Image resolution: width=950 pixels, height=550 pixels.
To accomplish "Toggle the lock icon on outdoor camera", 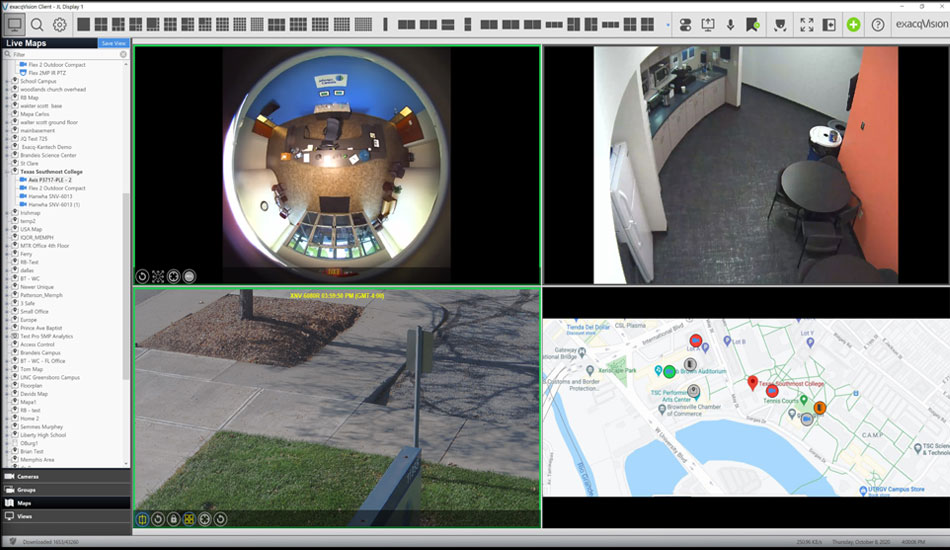I will pos(173,519).
